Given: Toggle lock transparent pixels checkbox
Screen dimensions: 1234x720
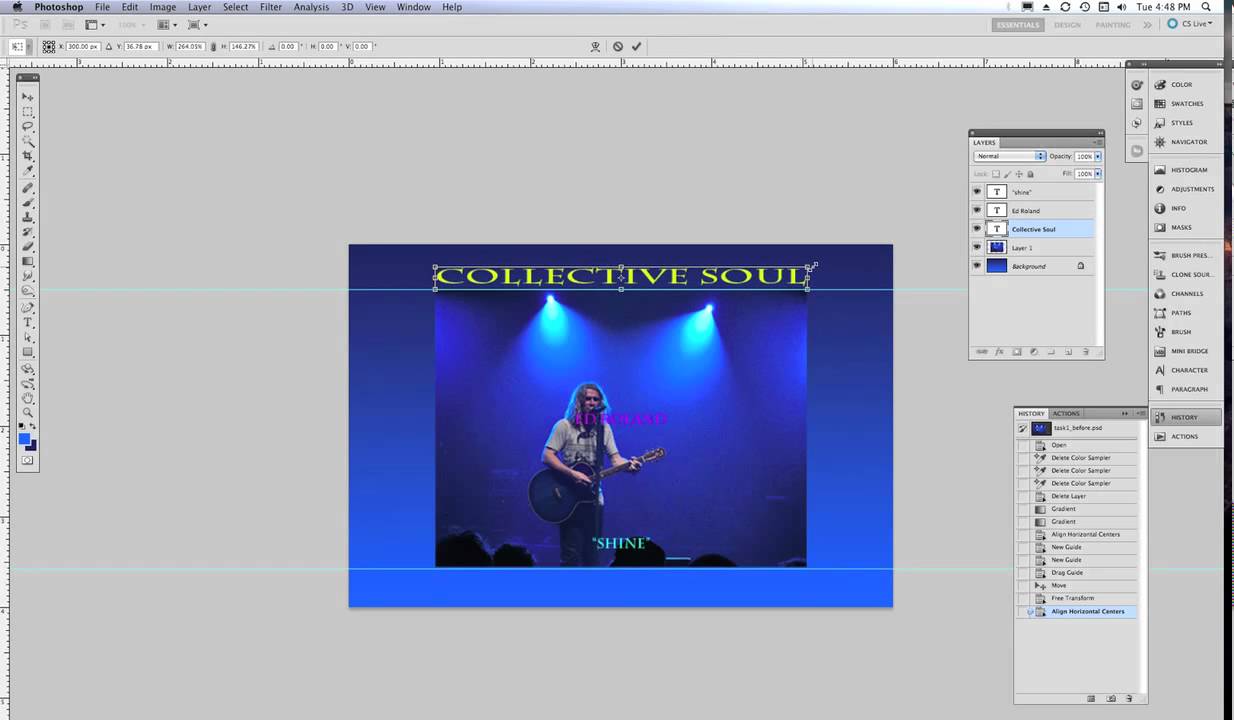Looking at the screenshot, I should 996,174.
